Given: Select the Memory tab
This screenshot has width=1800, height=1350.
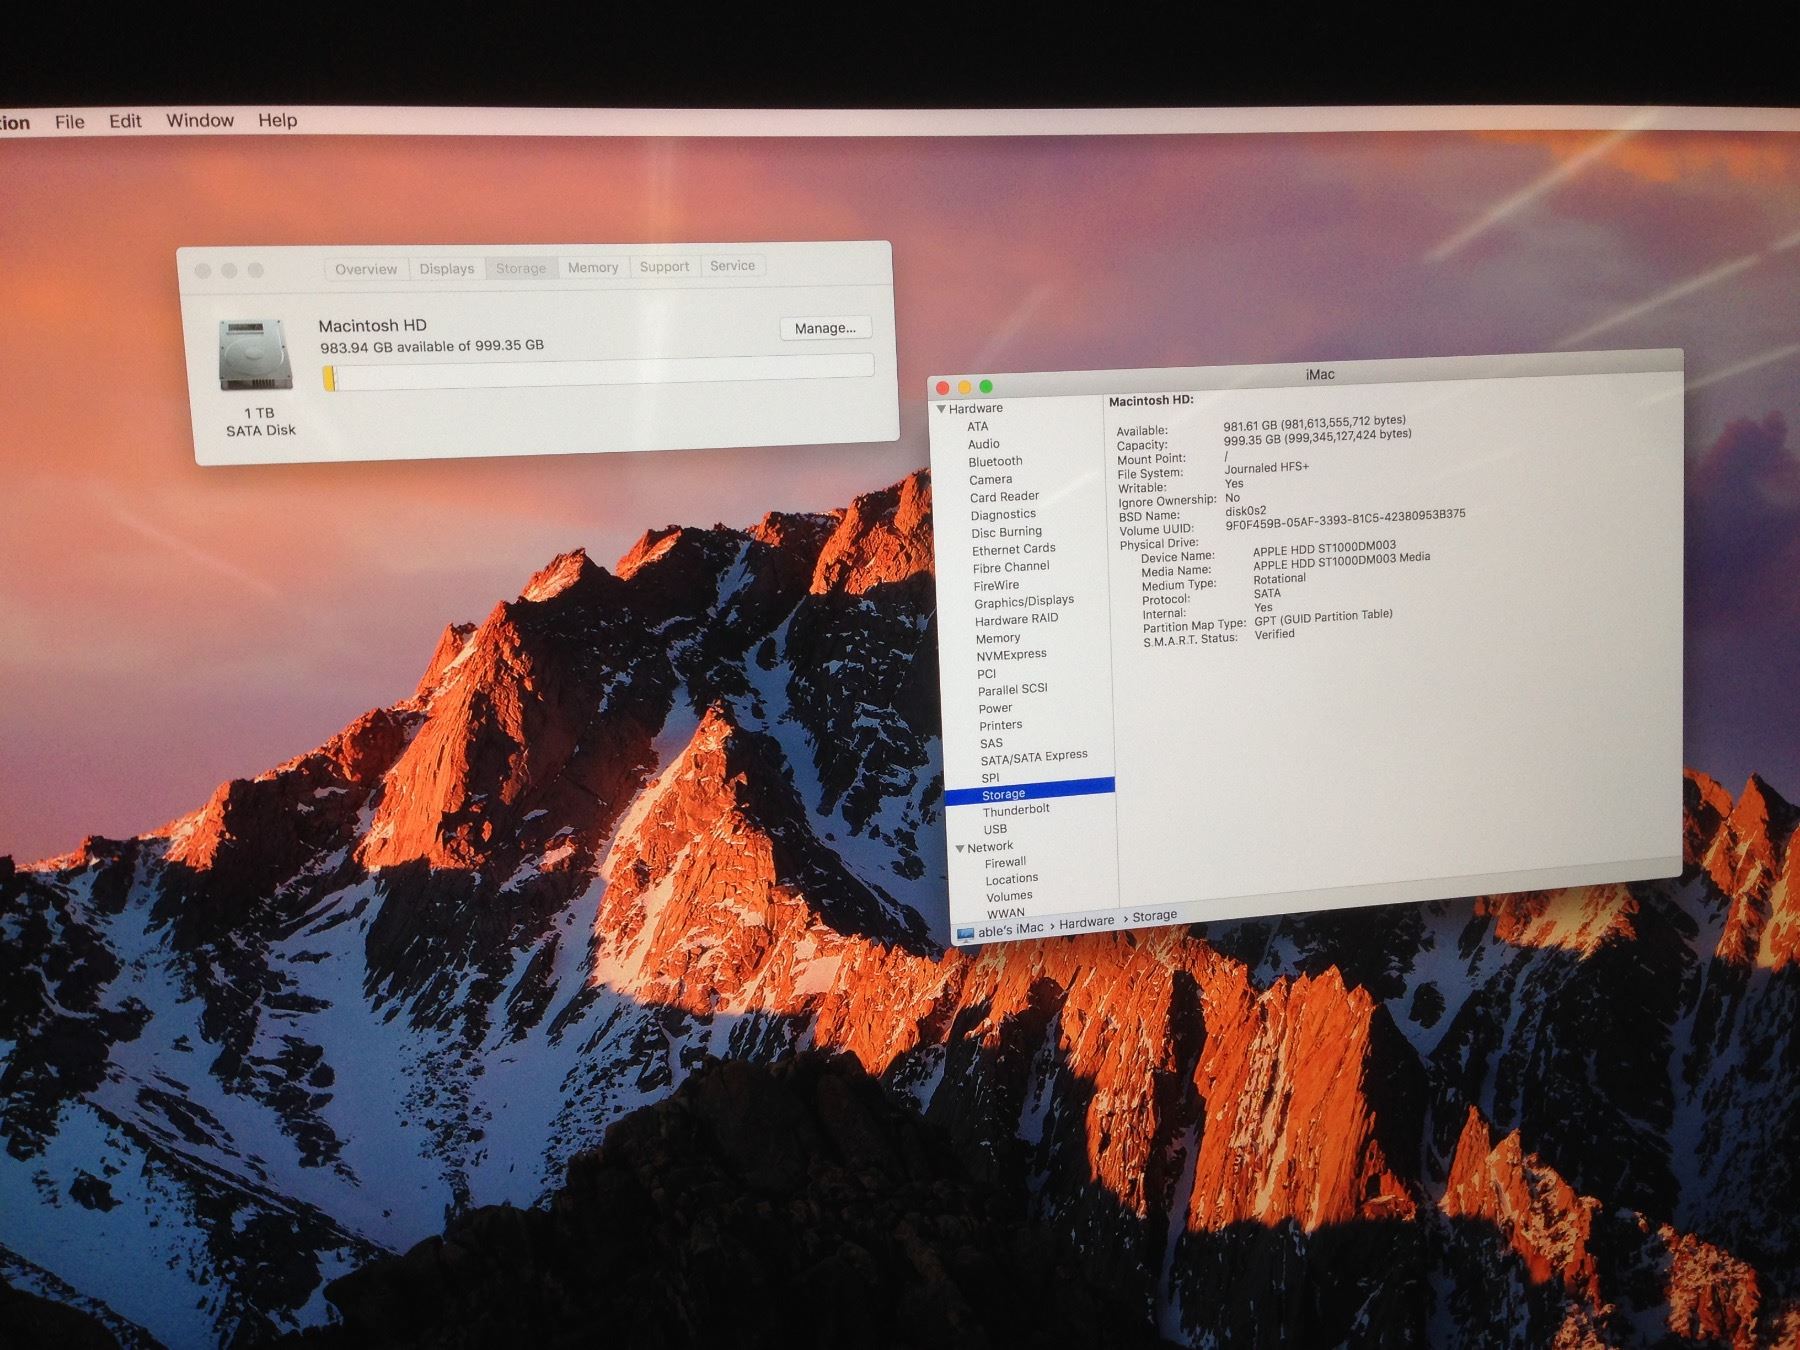Looking at the screenshot, I should [593, 267].
